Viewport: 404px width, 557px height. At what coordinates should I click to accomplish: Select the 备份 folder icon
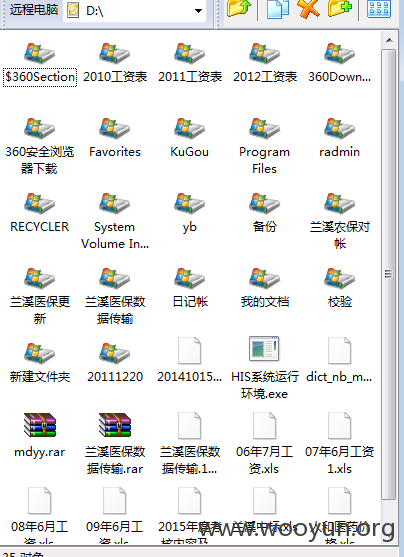pyautogui.click(x=264, y=204)
